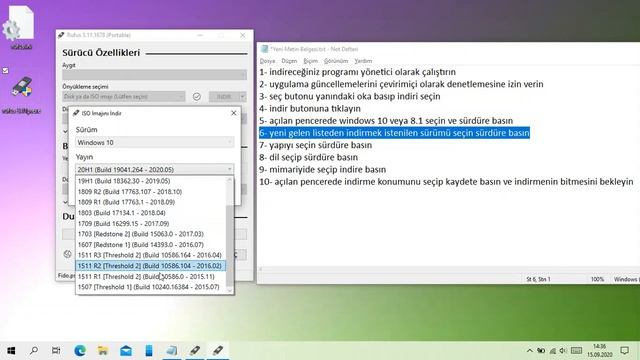The width and height of the screenshot is (640, 360).
Task: Click Notepad line 8 dil seçip
Action: click(309, 157)
